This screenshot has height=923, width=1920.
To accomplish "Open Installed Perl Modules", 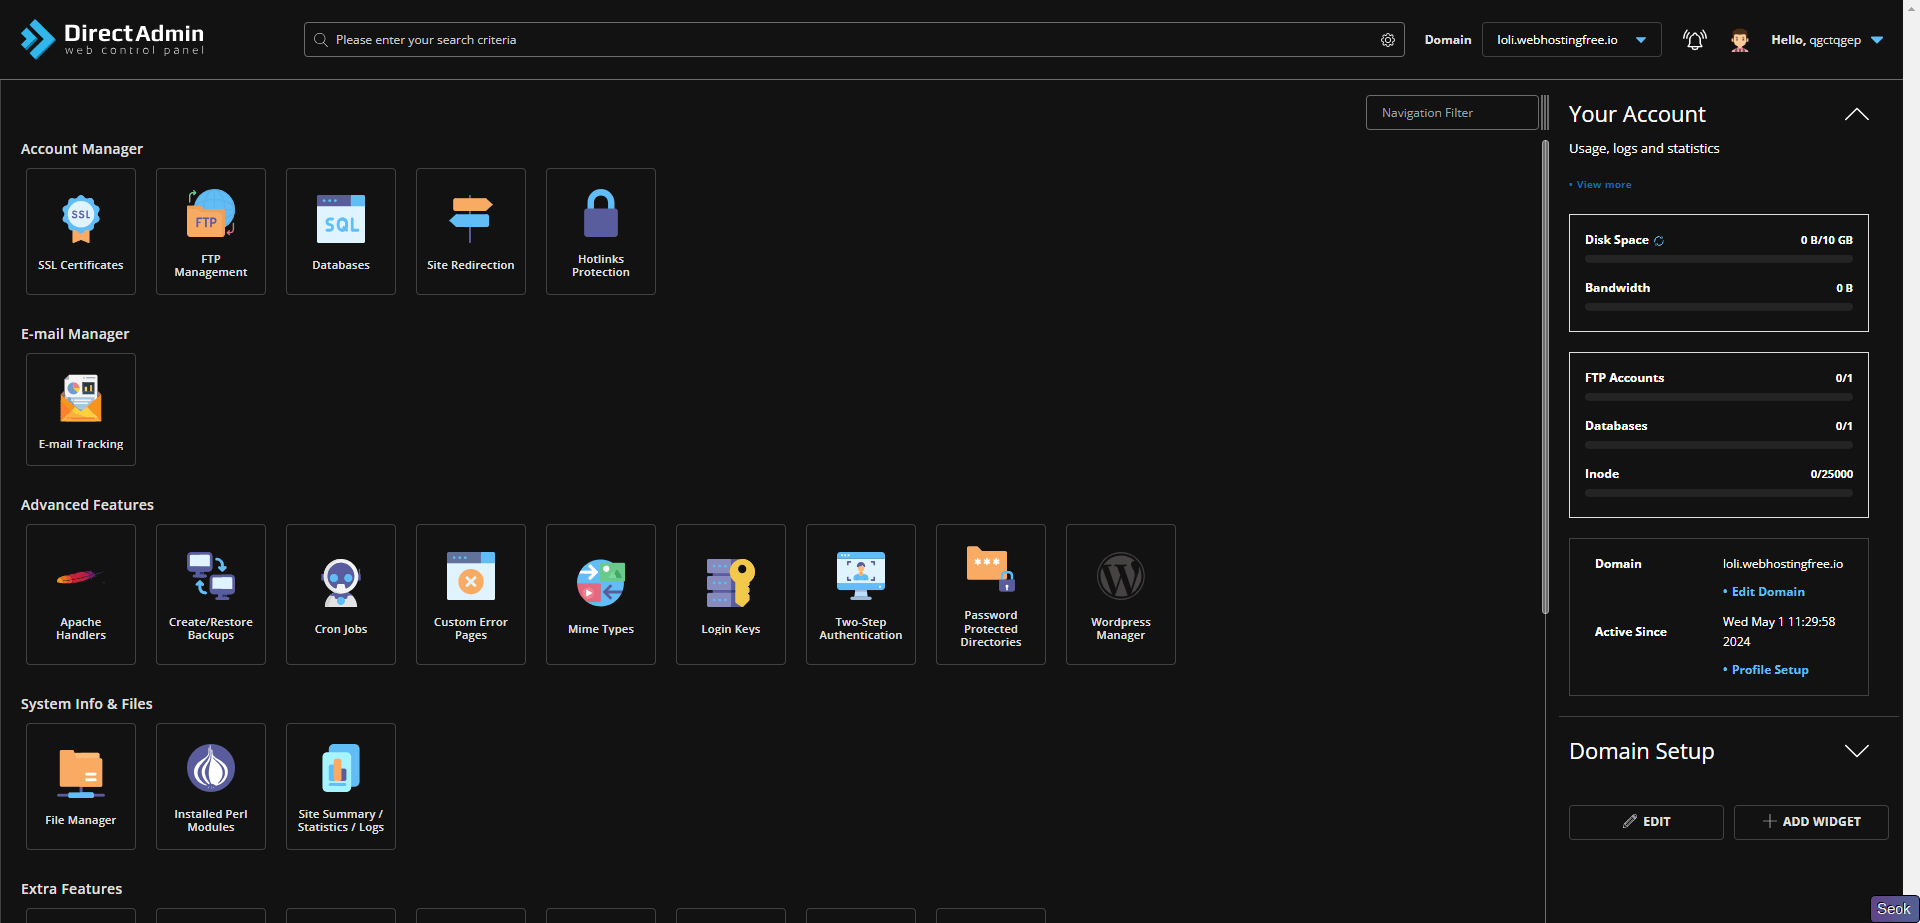I will click(211, 786).
